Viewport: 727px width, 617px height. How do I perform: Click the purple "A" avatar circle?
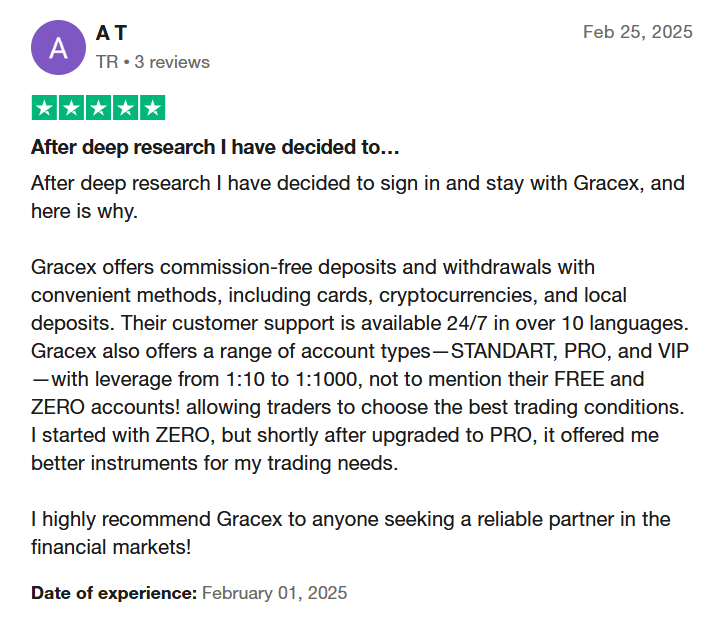click(58, 47)
